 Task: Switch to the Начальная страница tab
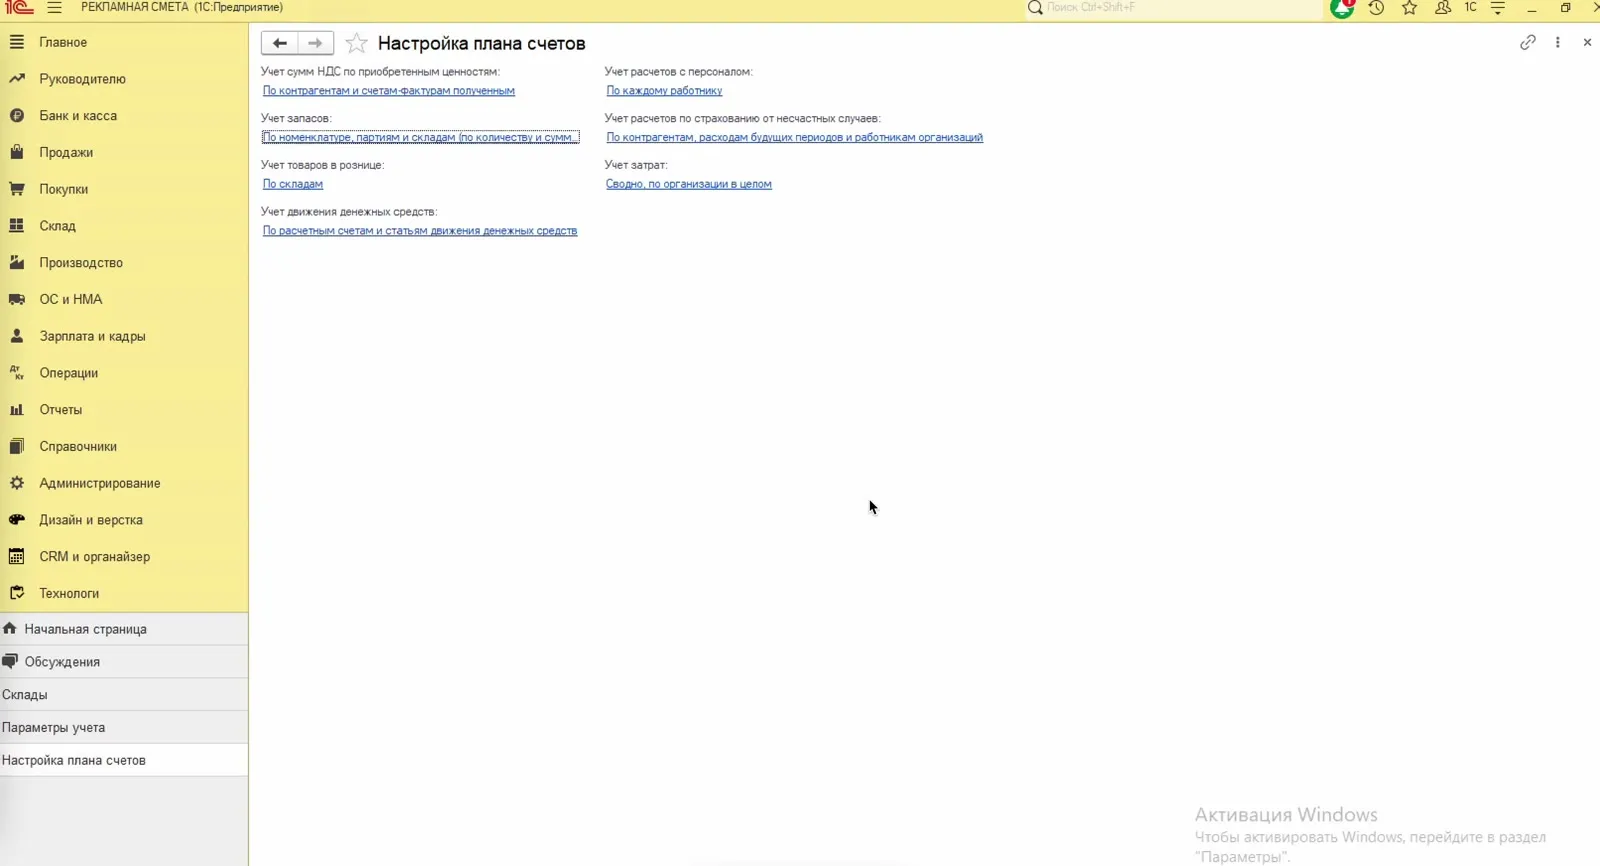[124, 629]
